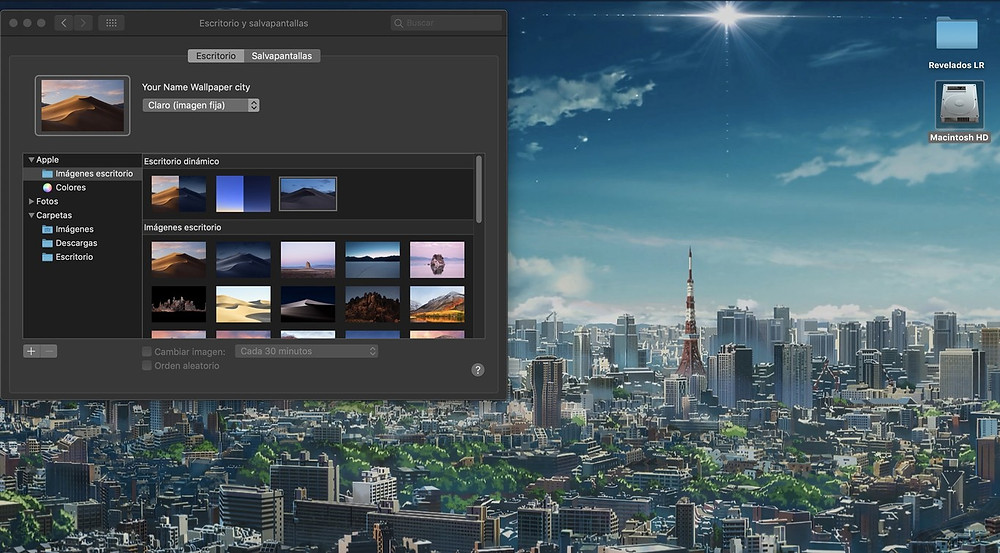Image resolution: width=1000 pixels, height=553 pixels.
Task: Click the Escritorio dinámico section header
Action: click(181, 161)
